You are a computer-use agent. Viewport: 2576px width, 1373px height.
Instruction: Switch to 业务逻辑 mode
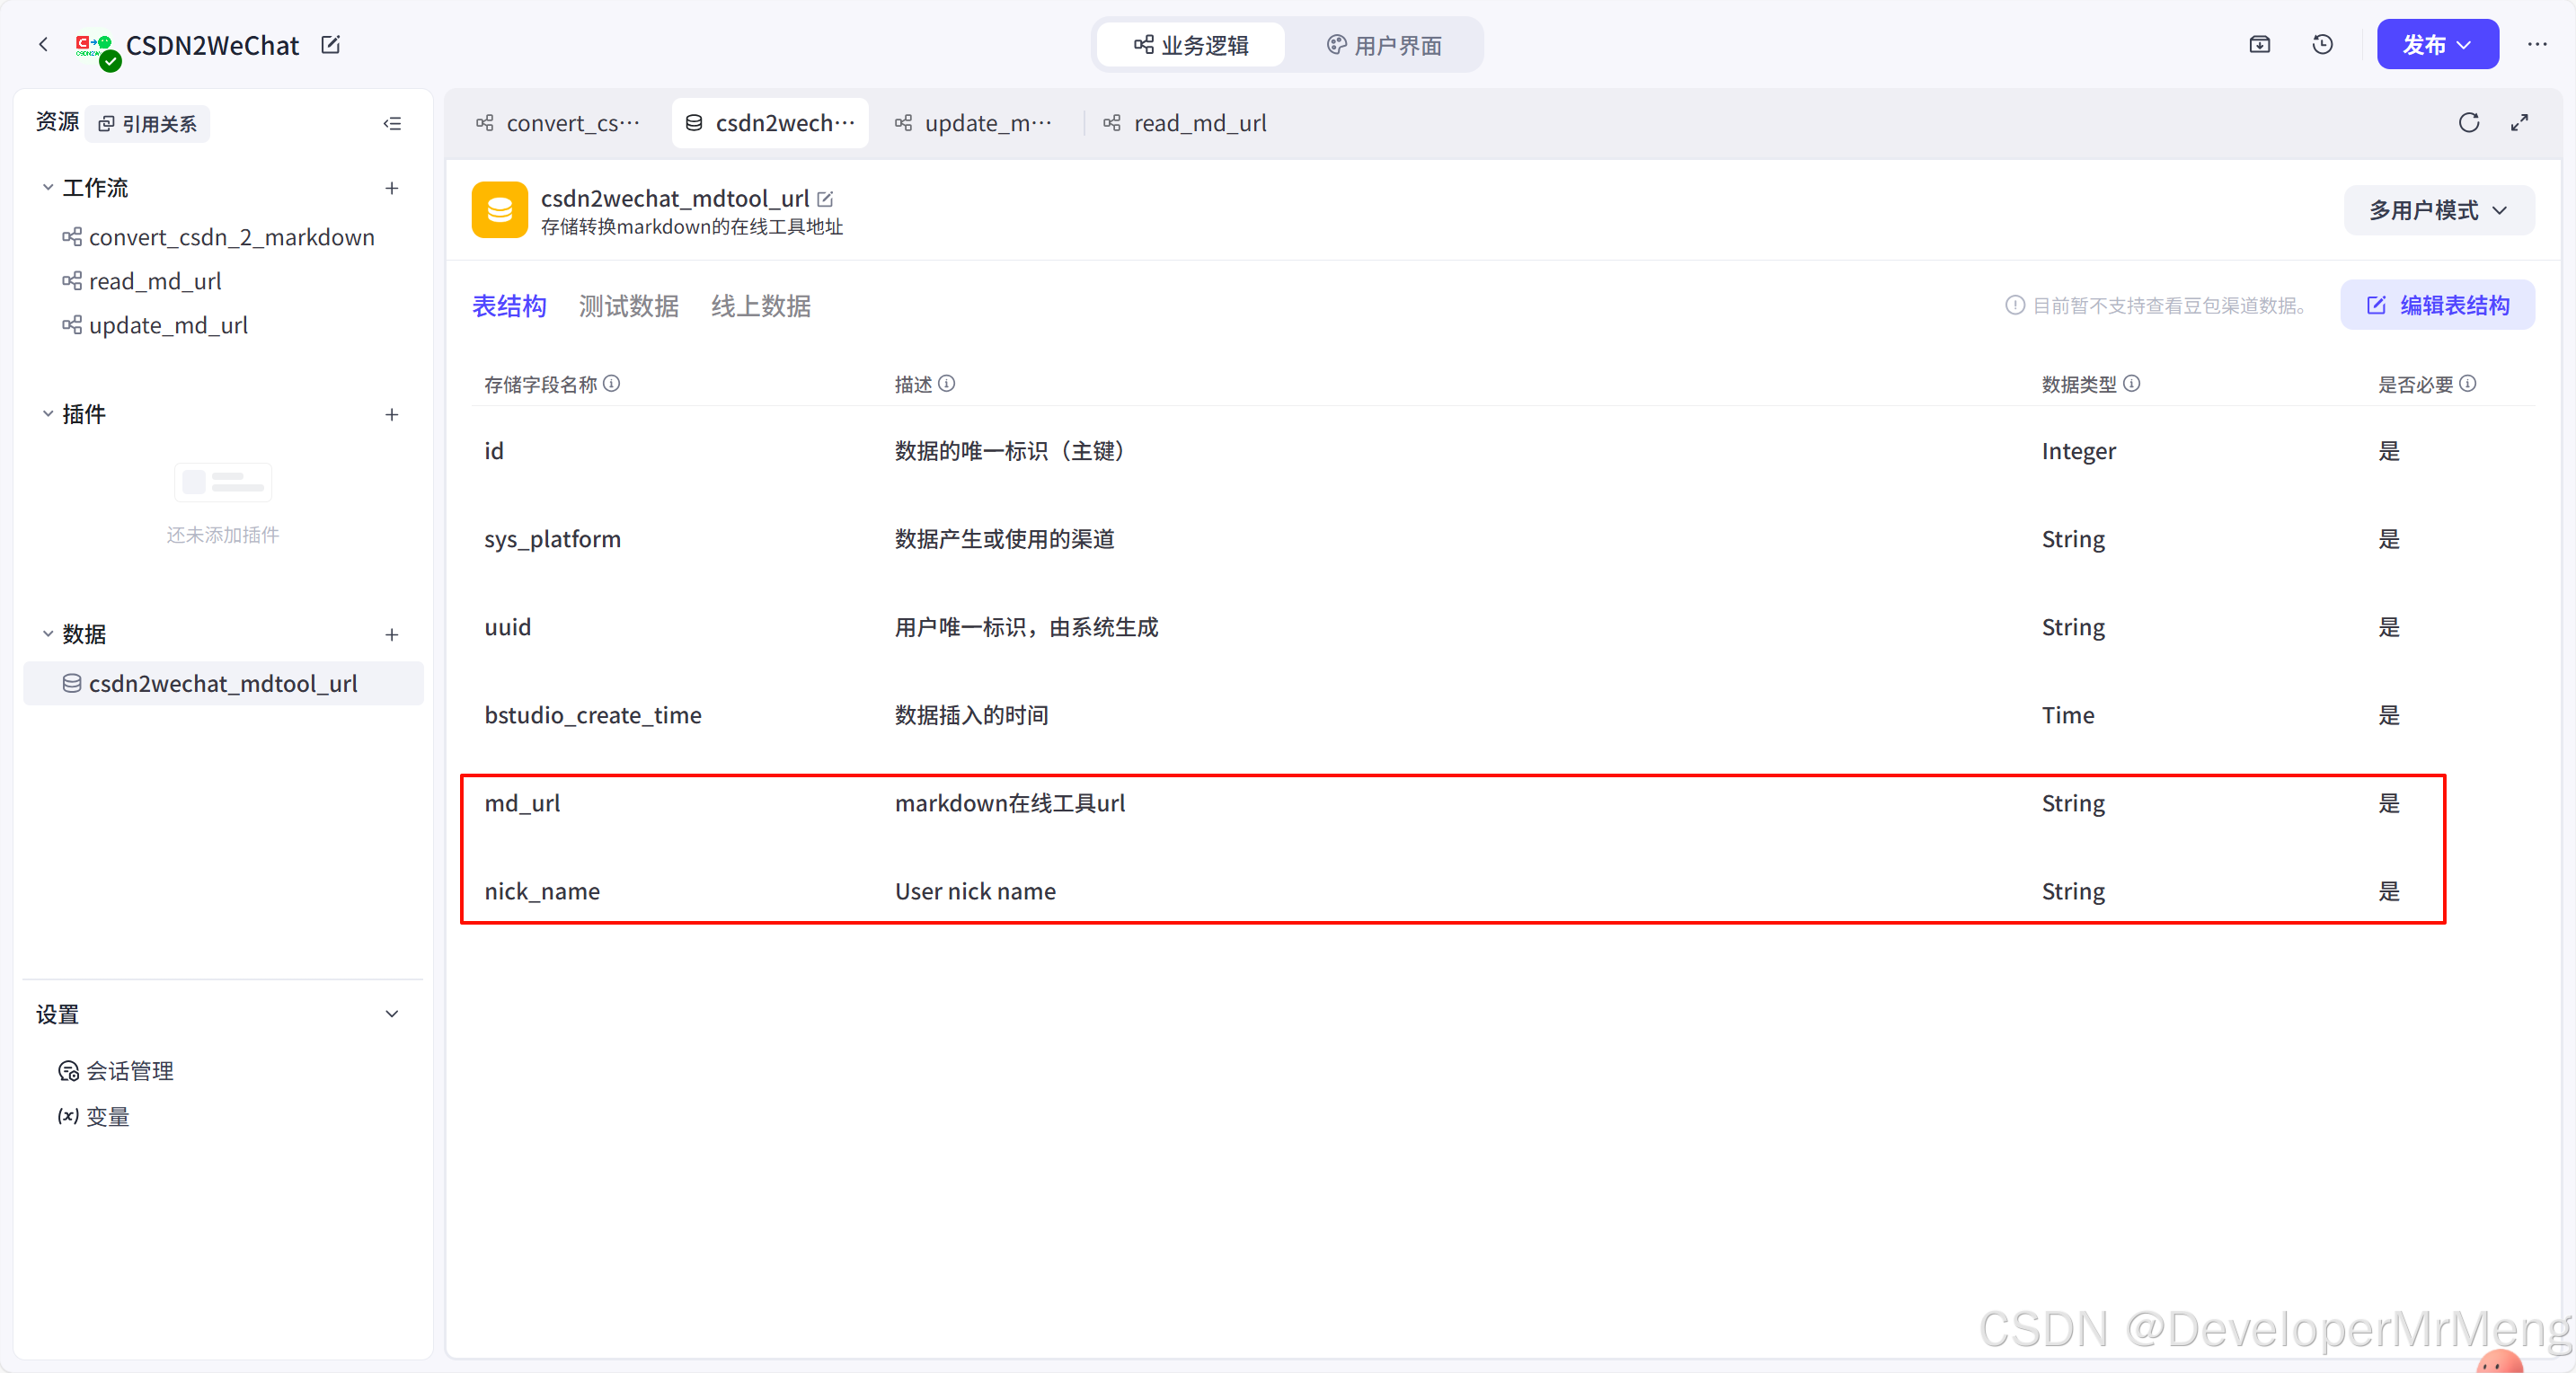click(x=1191, y=45)
